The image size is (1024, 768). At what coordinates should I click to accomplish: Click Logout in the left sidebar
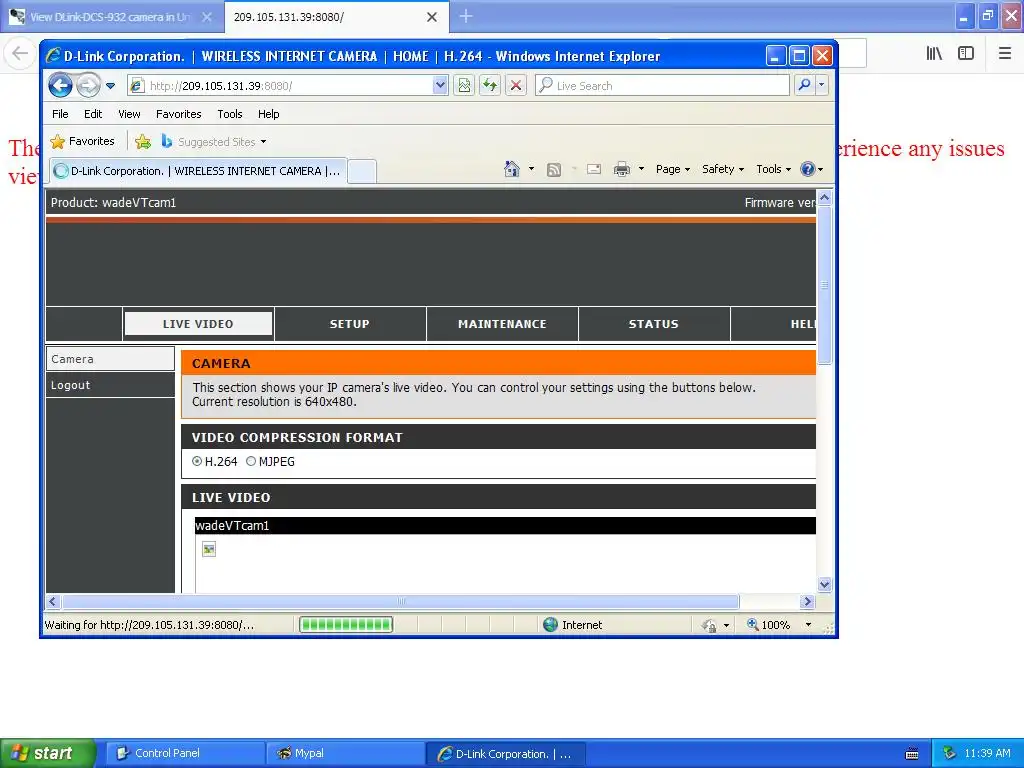tap(110, 385)
